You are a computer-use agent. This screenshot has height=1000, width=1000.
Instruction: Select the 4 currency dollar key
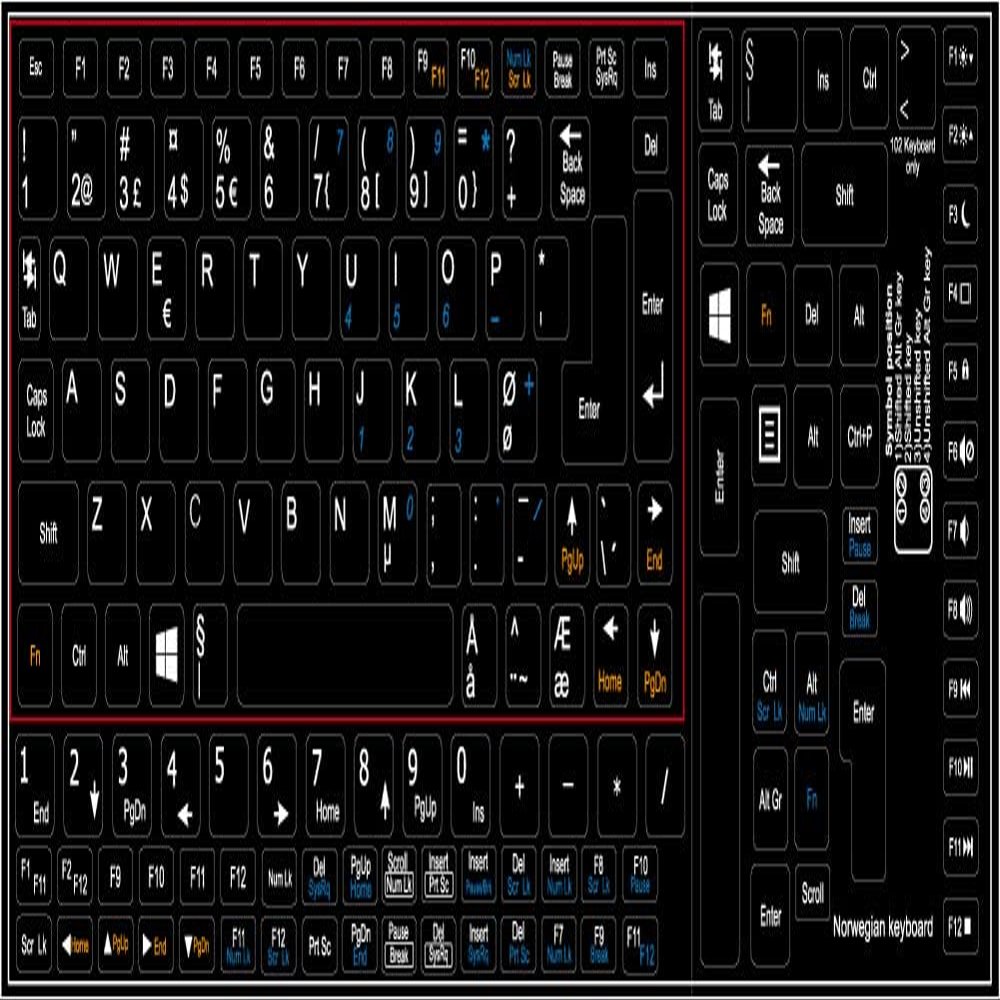tap(184, 168)
